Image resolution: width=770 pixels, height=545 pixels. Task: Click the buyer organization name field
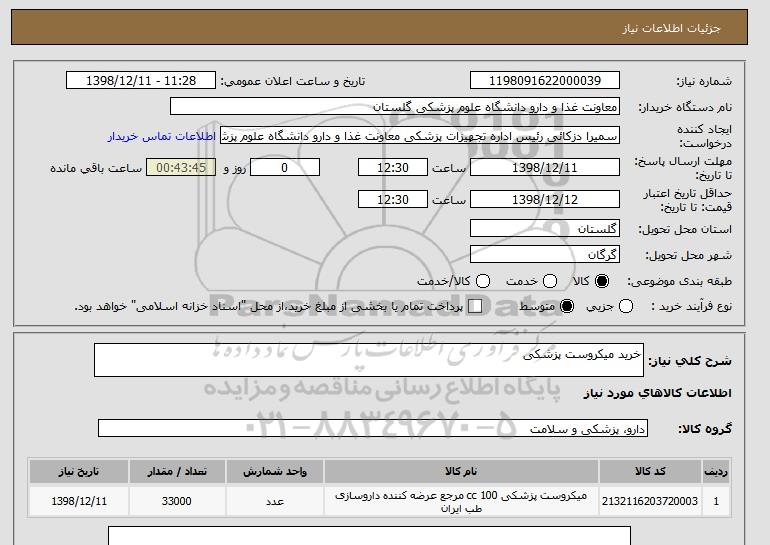(x=395, y=107)
